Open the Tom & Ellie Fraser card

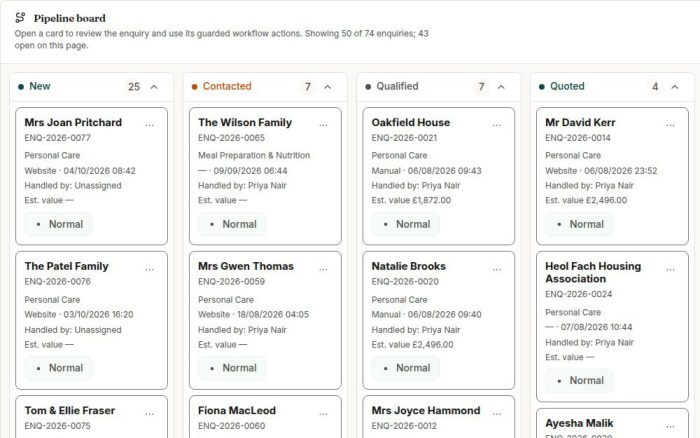(92, 417)
